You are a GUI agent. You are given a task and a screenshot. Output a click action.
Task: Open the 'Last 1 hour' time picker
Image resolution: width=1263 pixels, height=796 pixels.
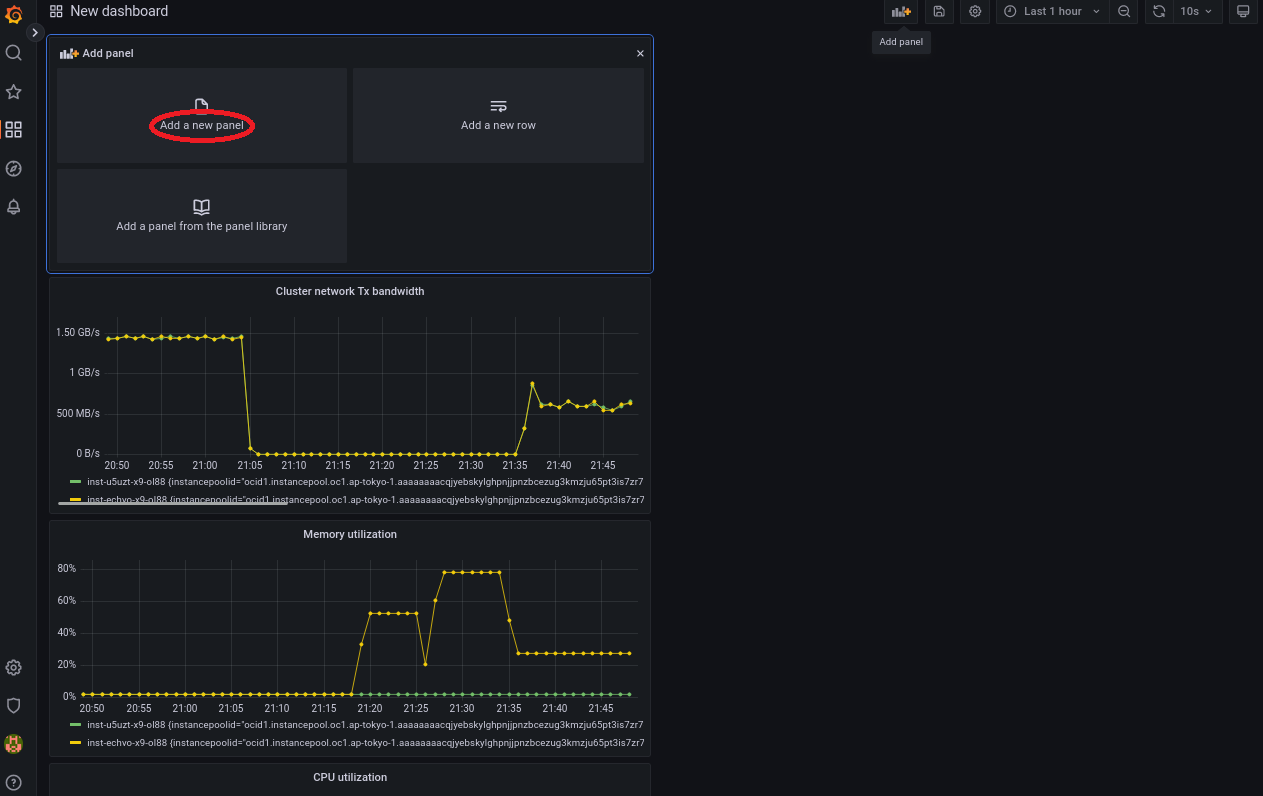1052,12
